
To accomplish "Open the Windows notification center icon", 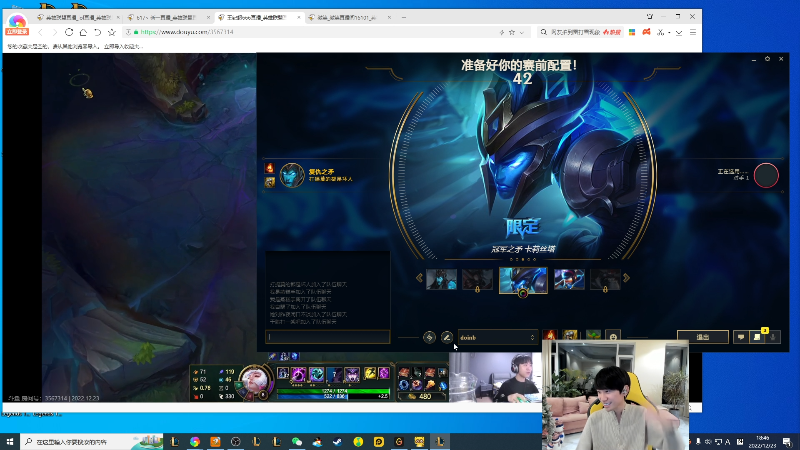I will (x=786, y=442).
